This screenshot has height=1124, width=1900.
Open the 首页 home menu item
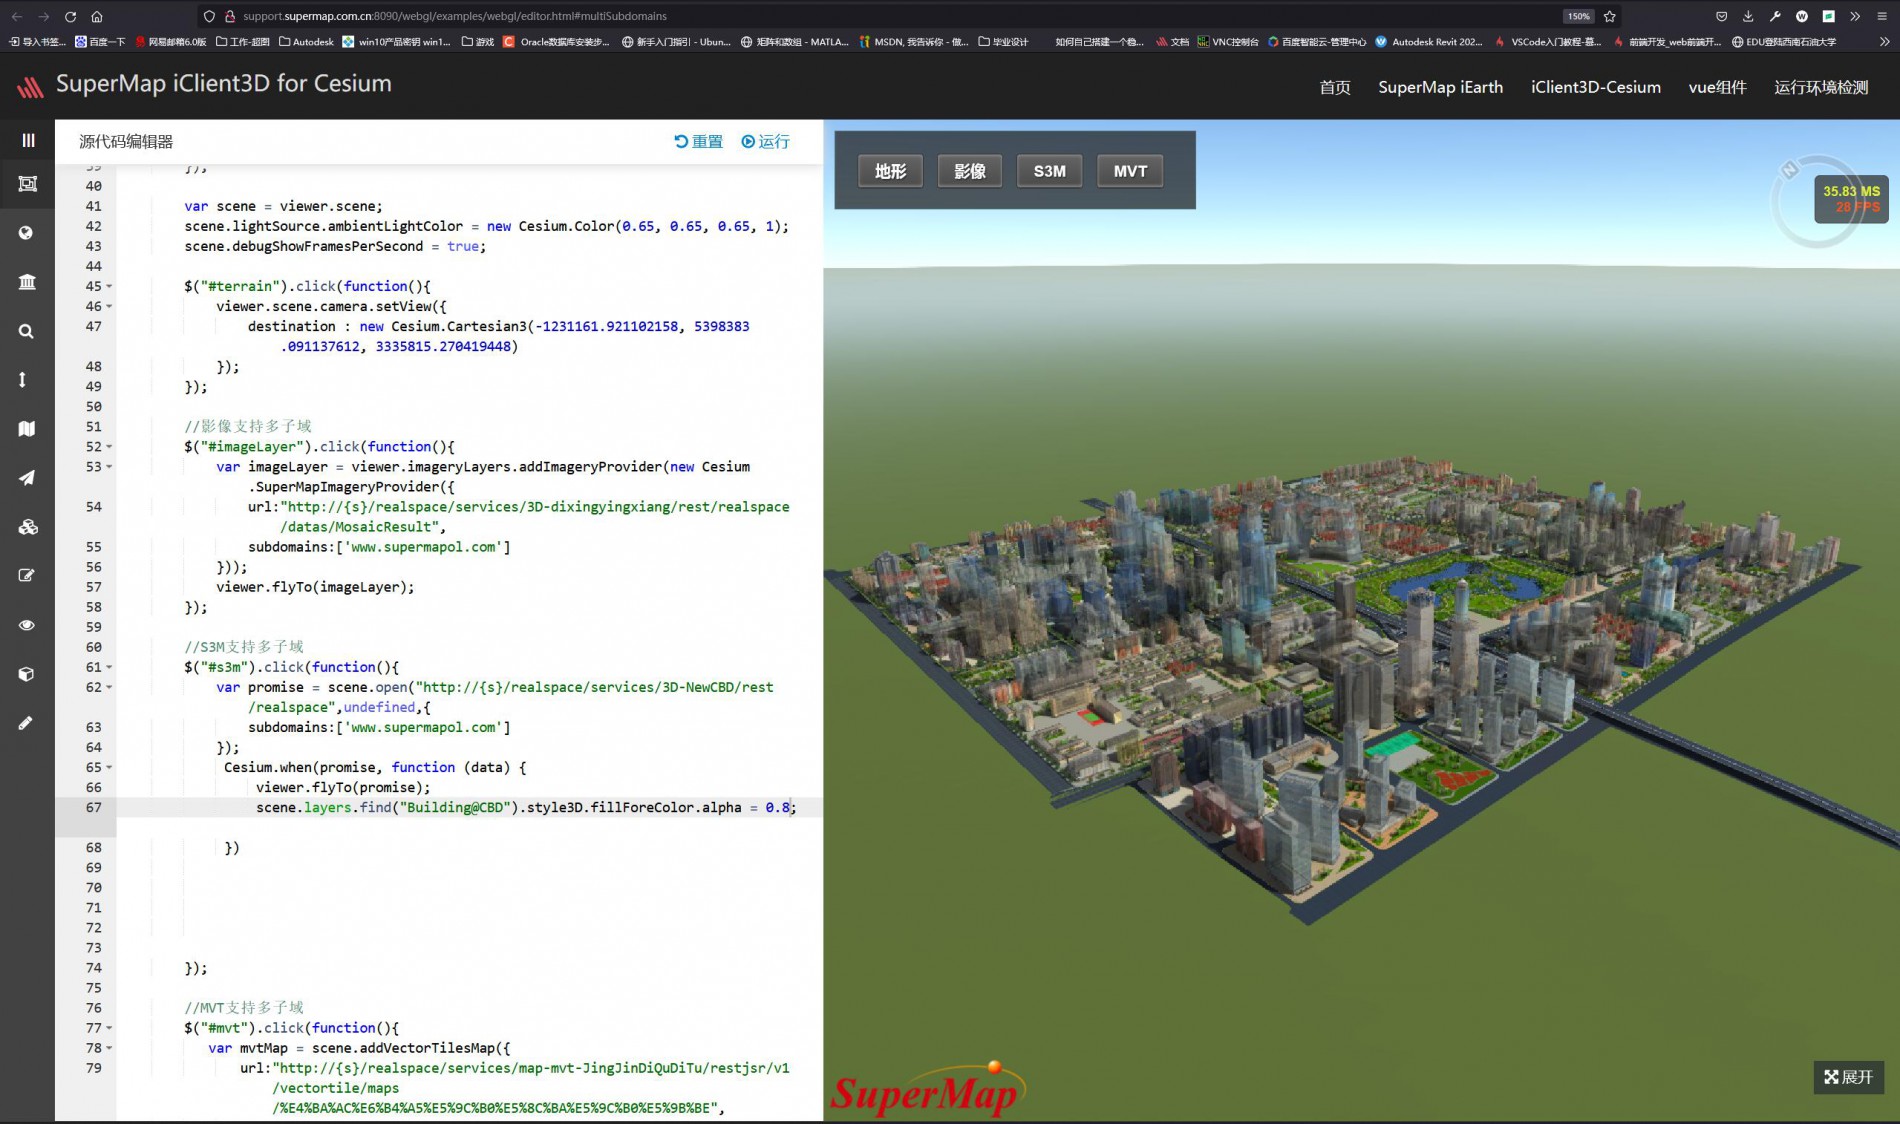1334,87
